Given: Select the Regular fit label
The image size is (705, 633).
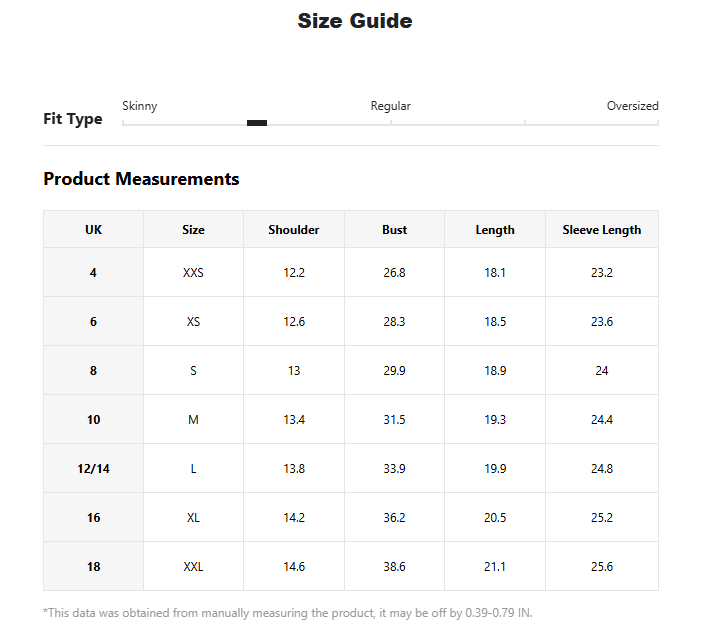Looking at the screenshot, I should coord(390,106).
